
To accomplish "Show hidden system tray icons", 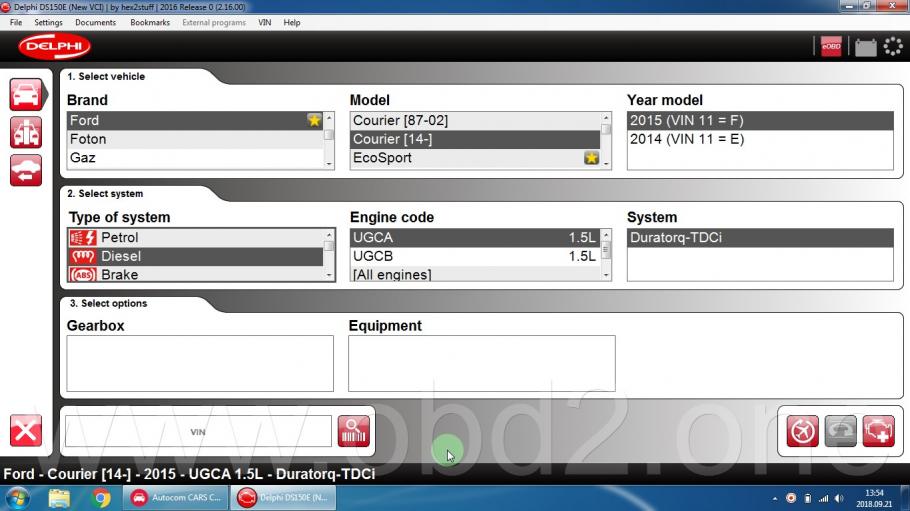I will [x=775, y=499].
